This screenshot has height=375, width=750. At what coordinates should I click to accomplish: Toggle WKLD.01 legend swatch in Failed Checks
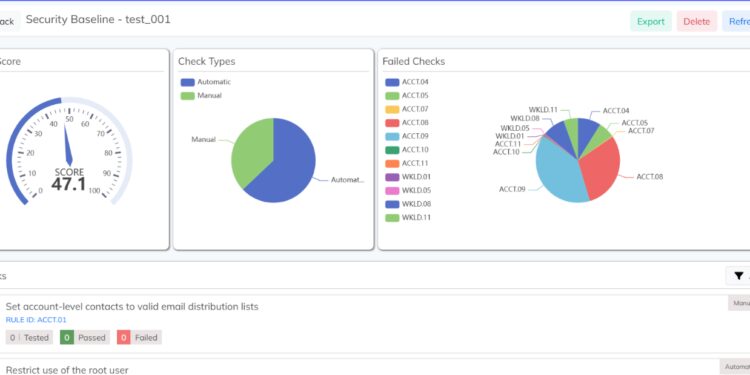coord(392,177)
